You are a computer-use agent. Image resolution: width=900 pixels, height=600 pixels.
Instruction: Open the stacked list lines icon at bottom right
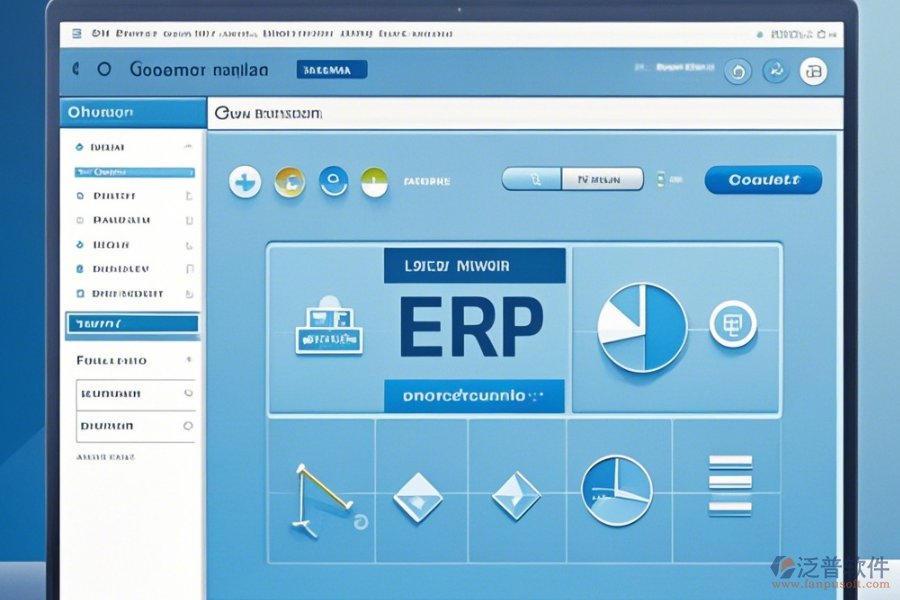click(730, 485)
